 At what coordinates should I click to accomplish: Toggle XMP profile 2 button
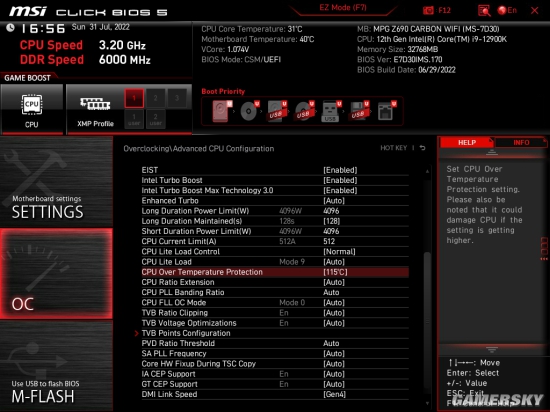155,99
